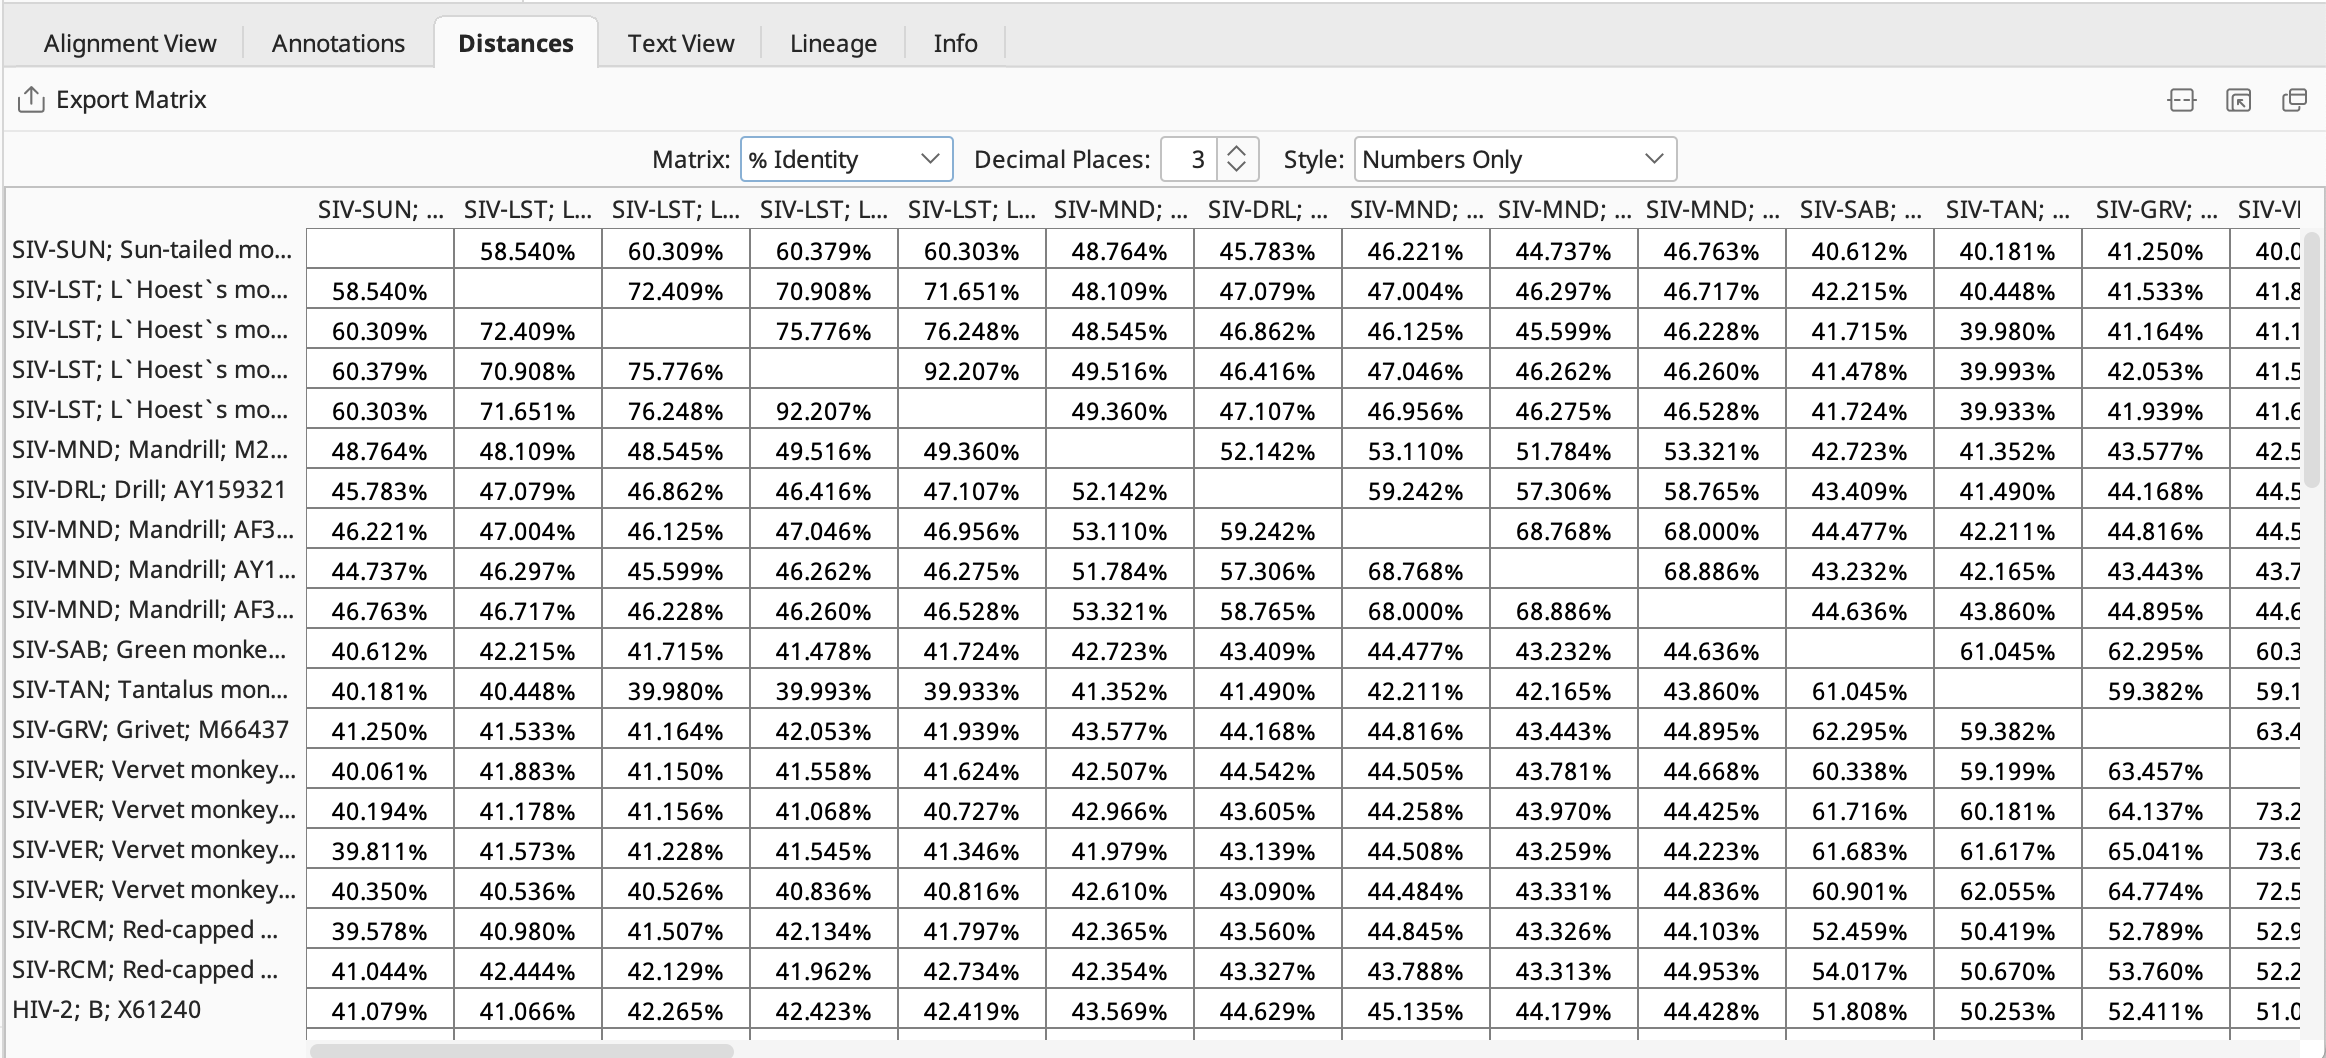This screenshot has width=2326, height=1058.
Task: Open the Lineage tab
Action: click(833, 43)
